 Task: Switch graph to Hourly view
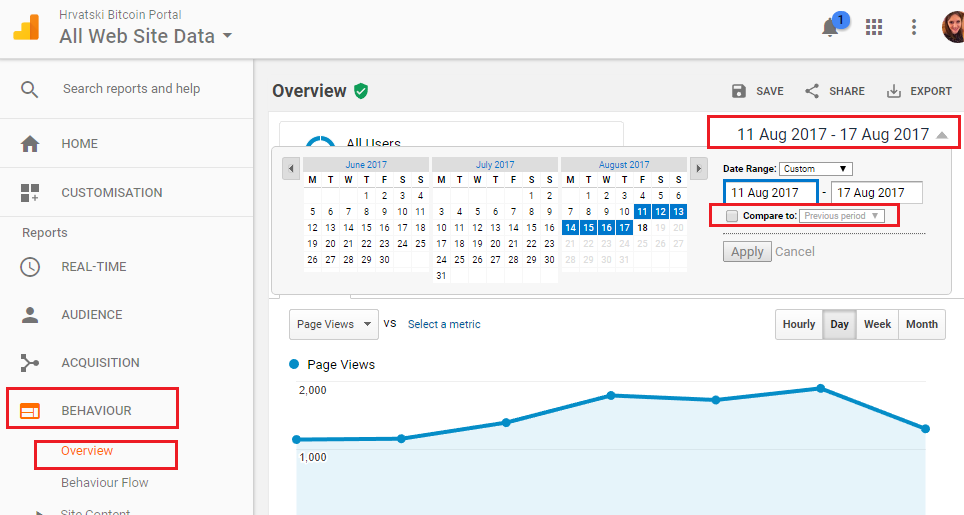pos(799,324)
